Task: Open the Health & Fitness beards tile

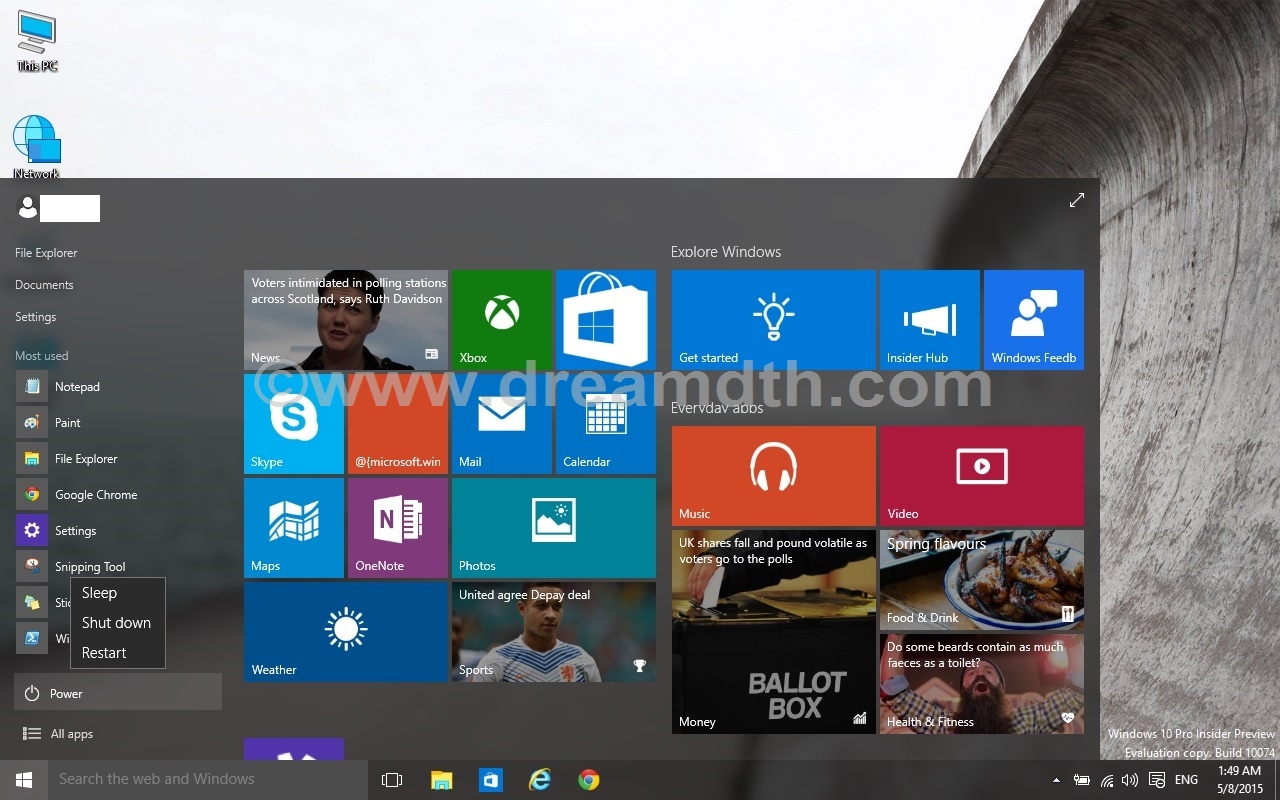Action: point(981,684)
